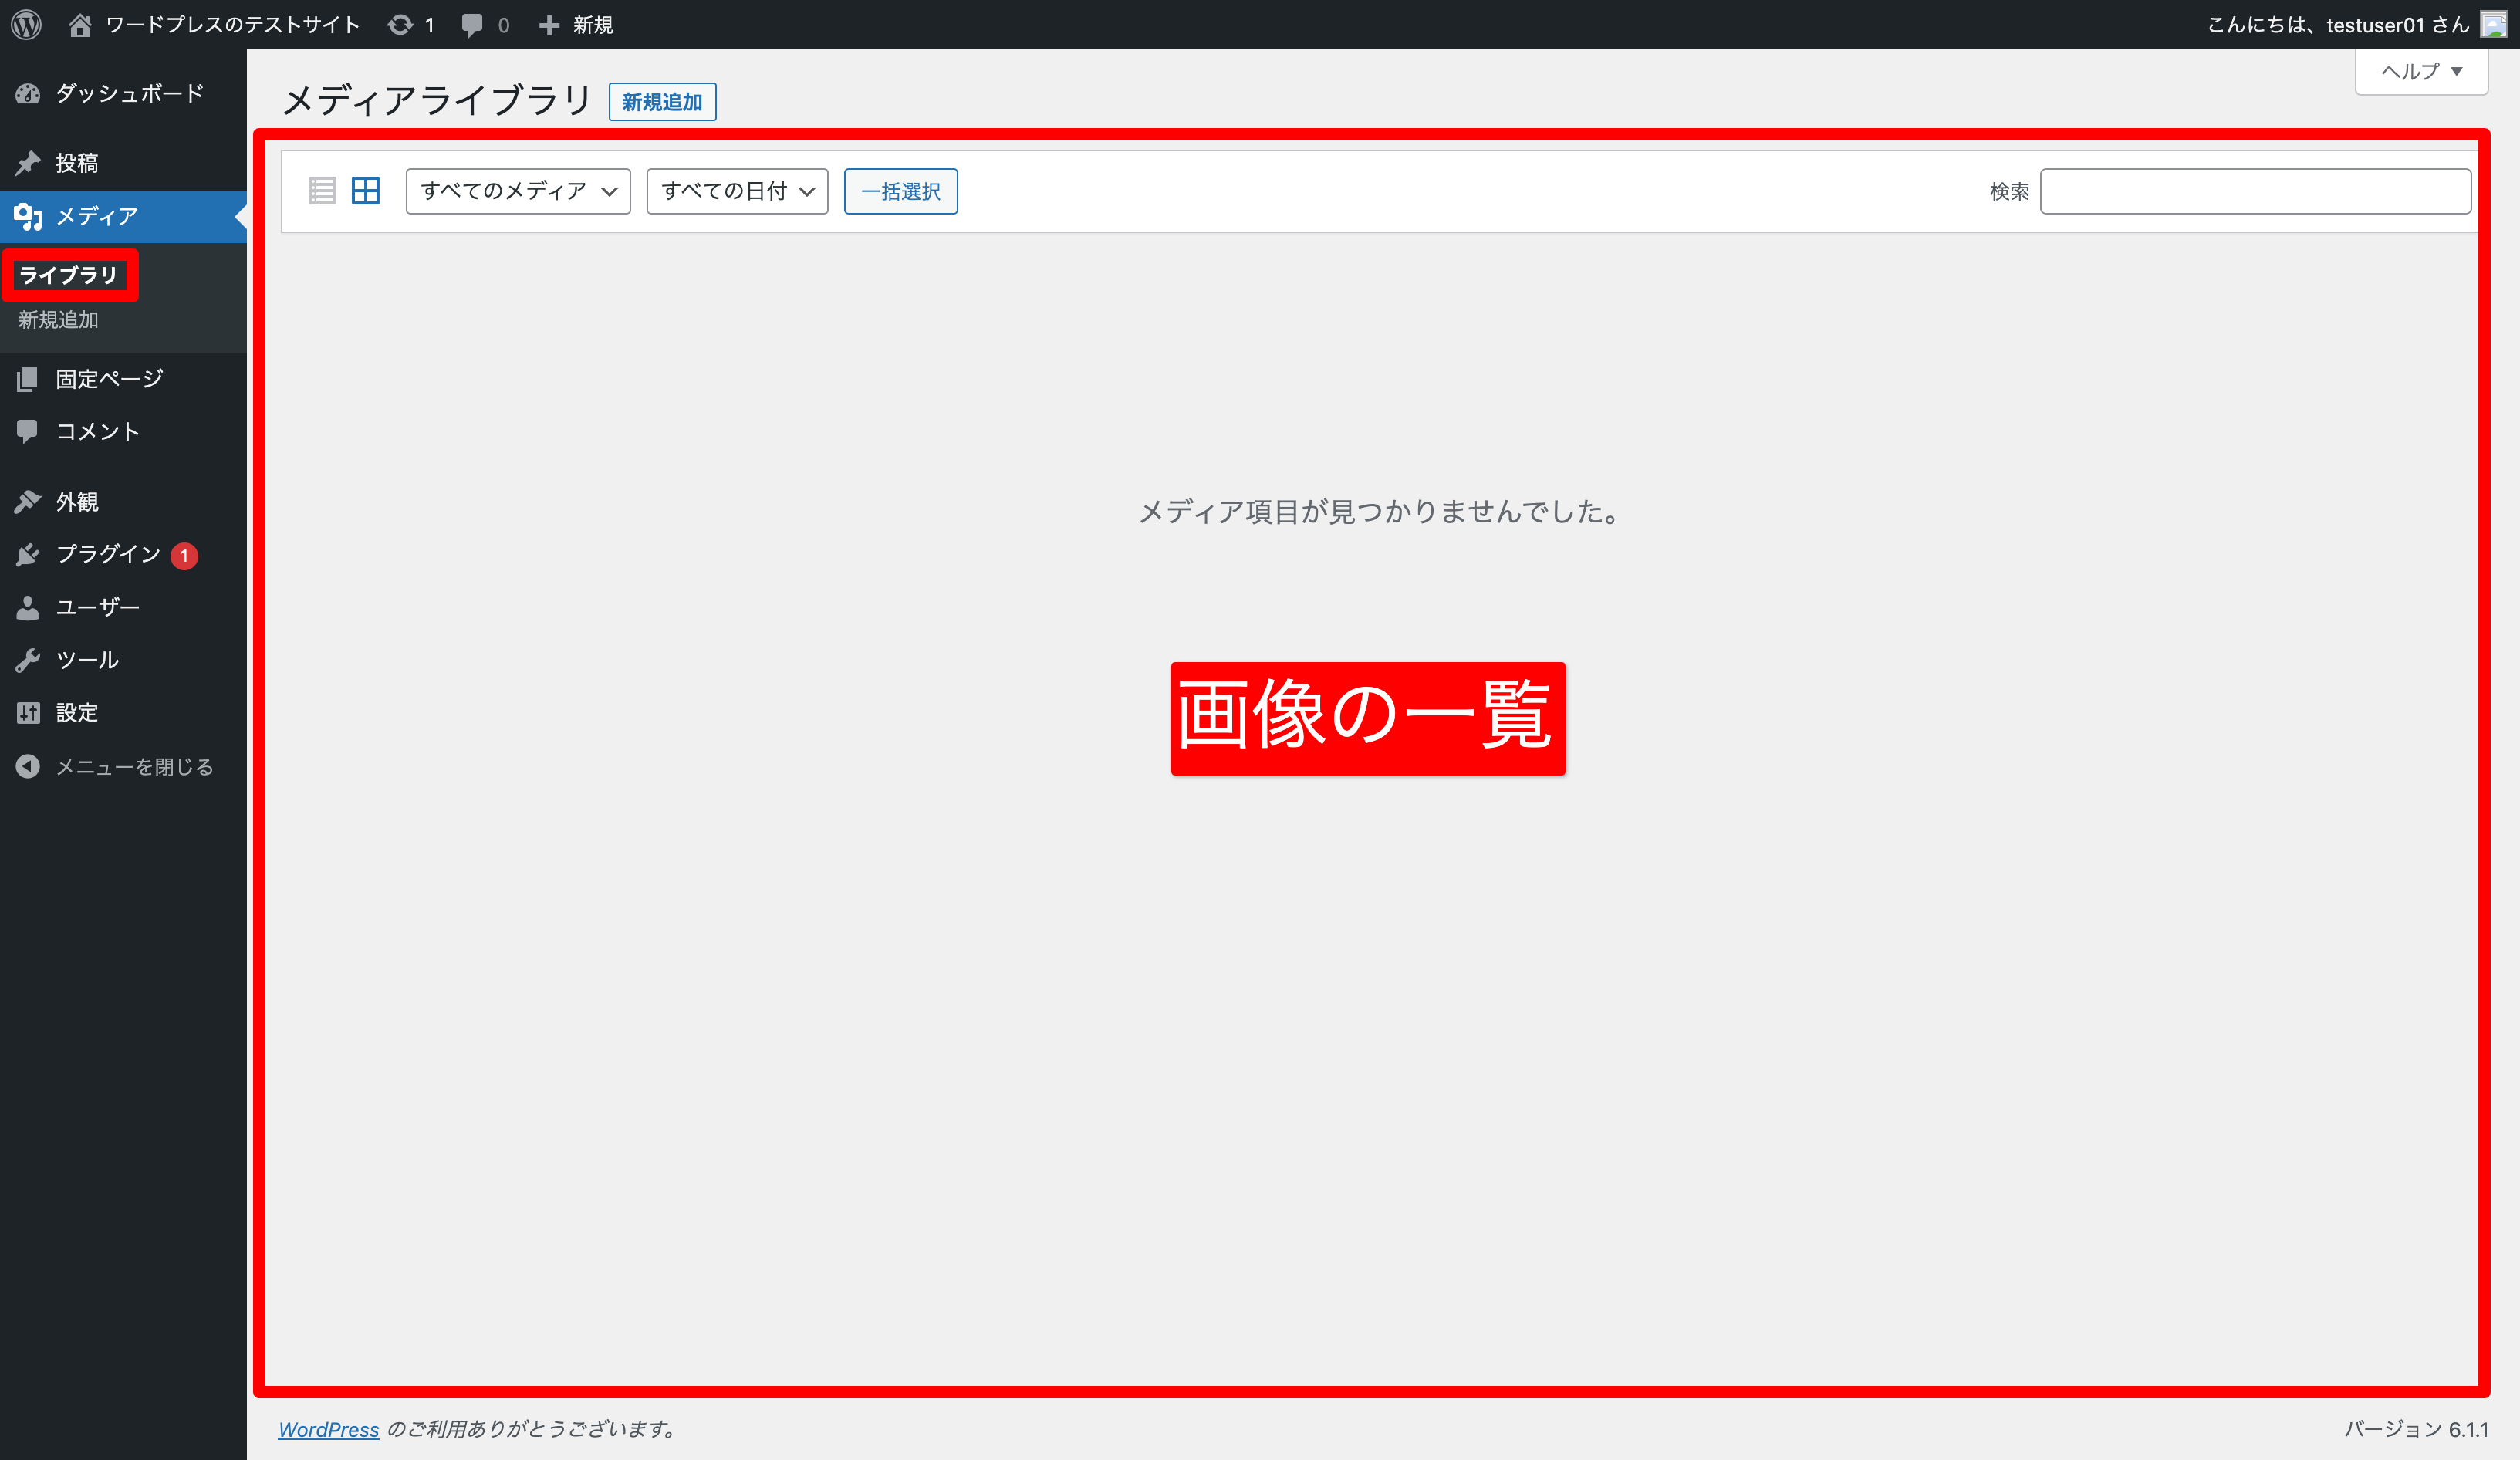Viewport: 2520px width, 1460px height.
Task: Click the red plugin update badge 1
Action: click(184, 555)
